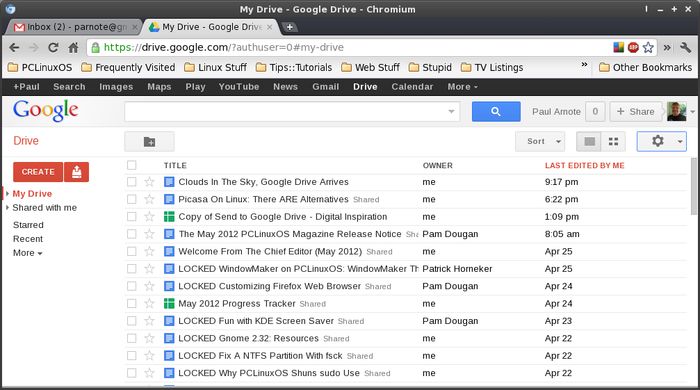Switch to the Inbox Gmail tab
The height and width of the screenshot is (390, 700).
point(74,27)
